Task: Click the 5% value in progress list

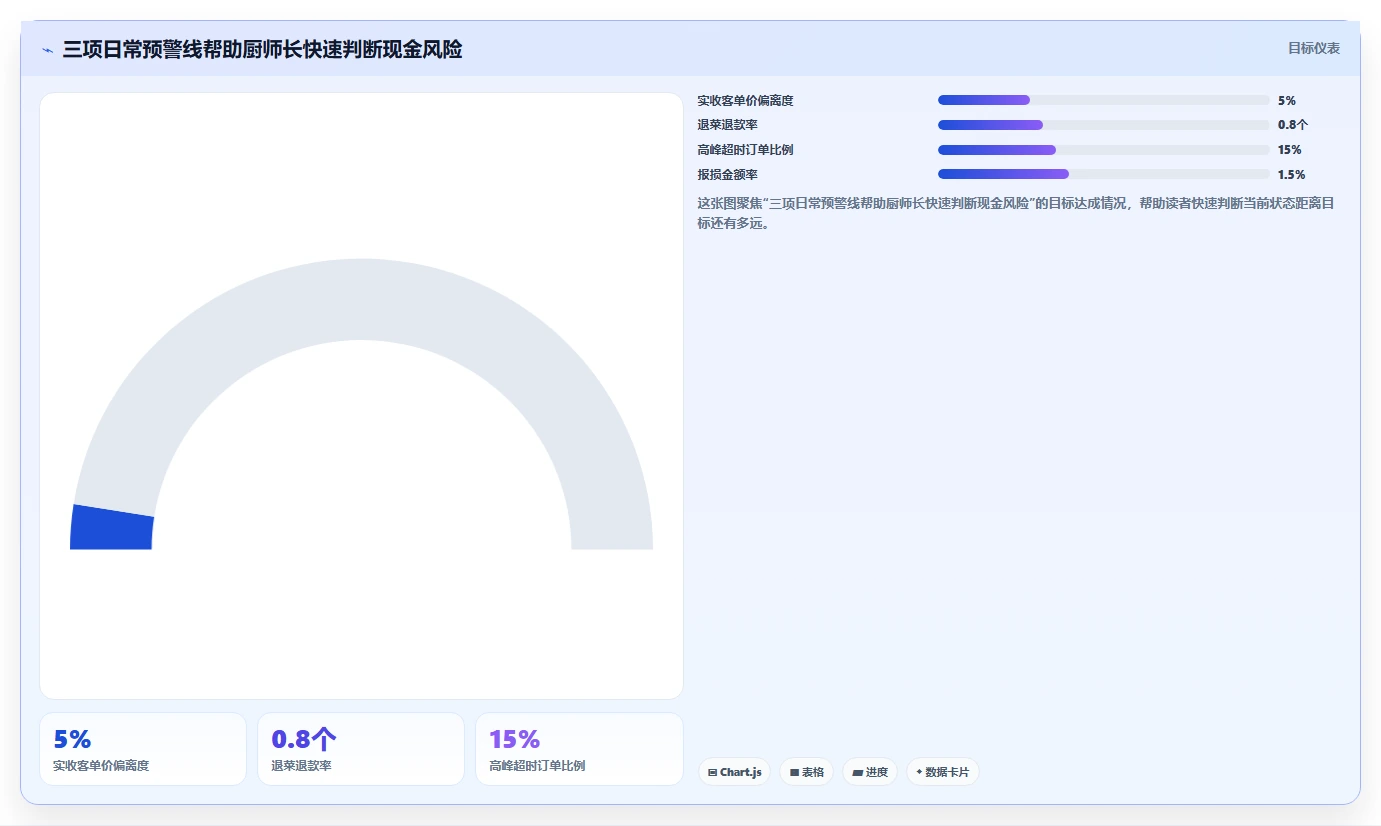Action: click(x=1286, y=101)
